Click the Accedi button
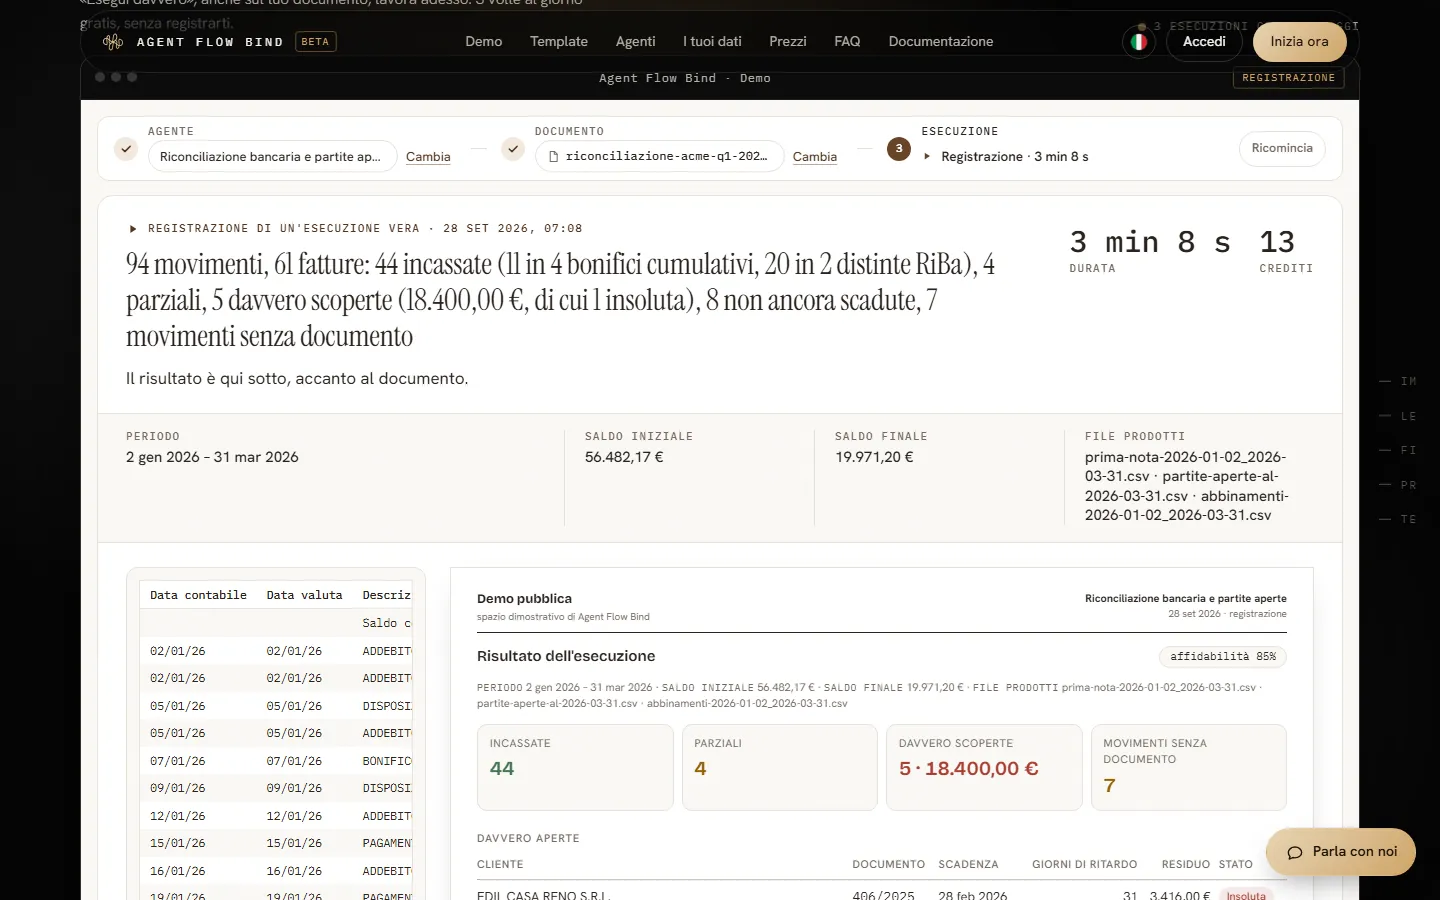This screenshot has width=1440, height=900. click(1204, 42)
